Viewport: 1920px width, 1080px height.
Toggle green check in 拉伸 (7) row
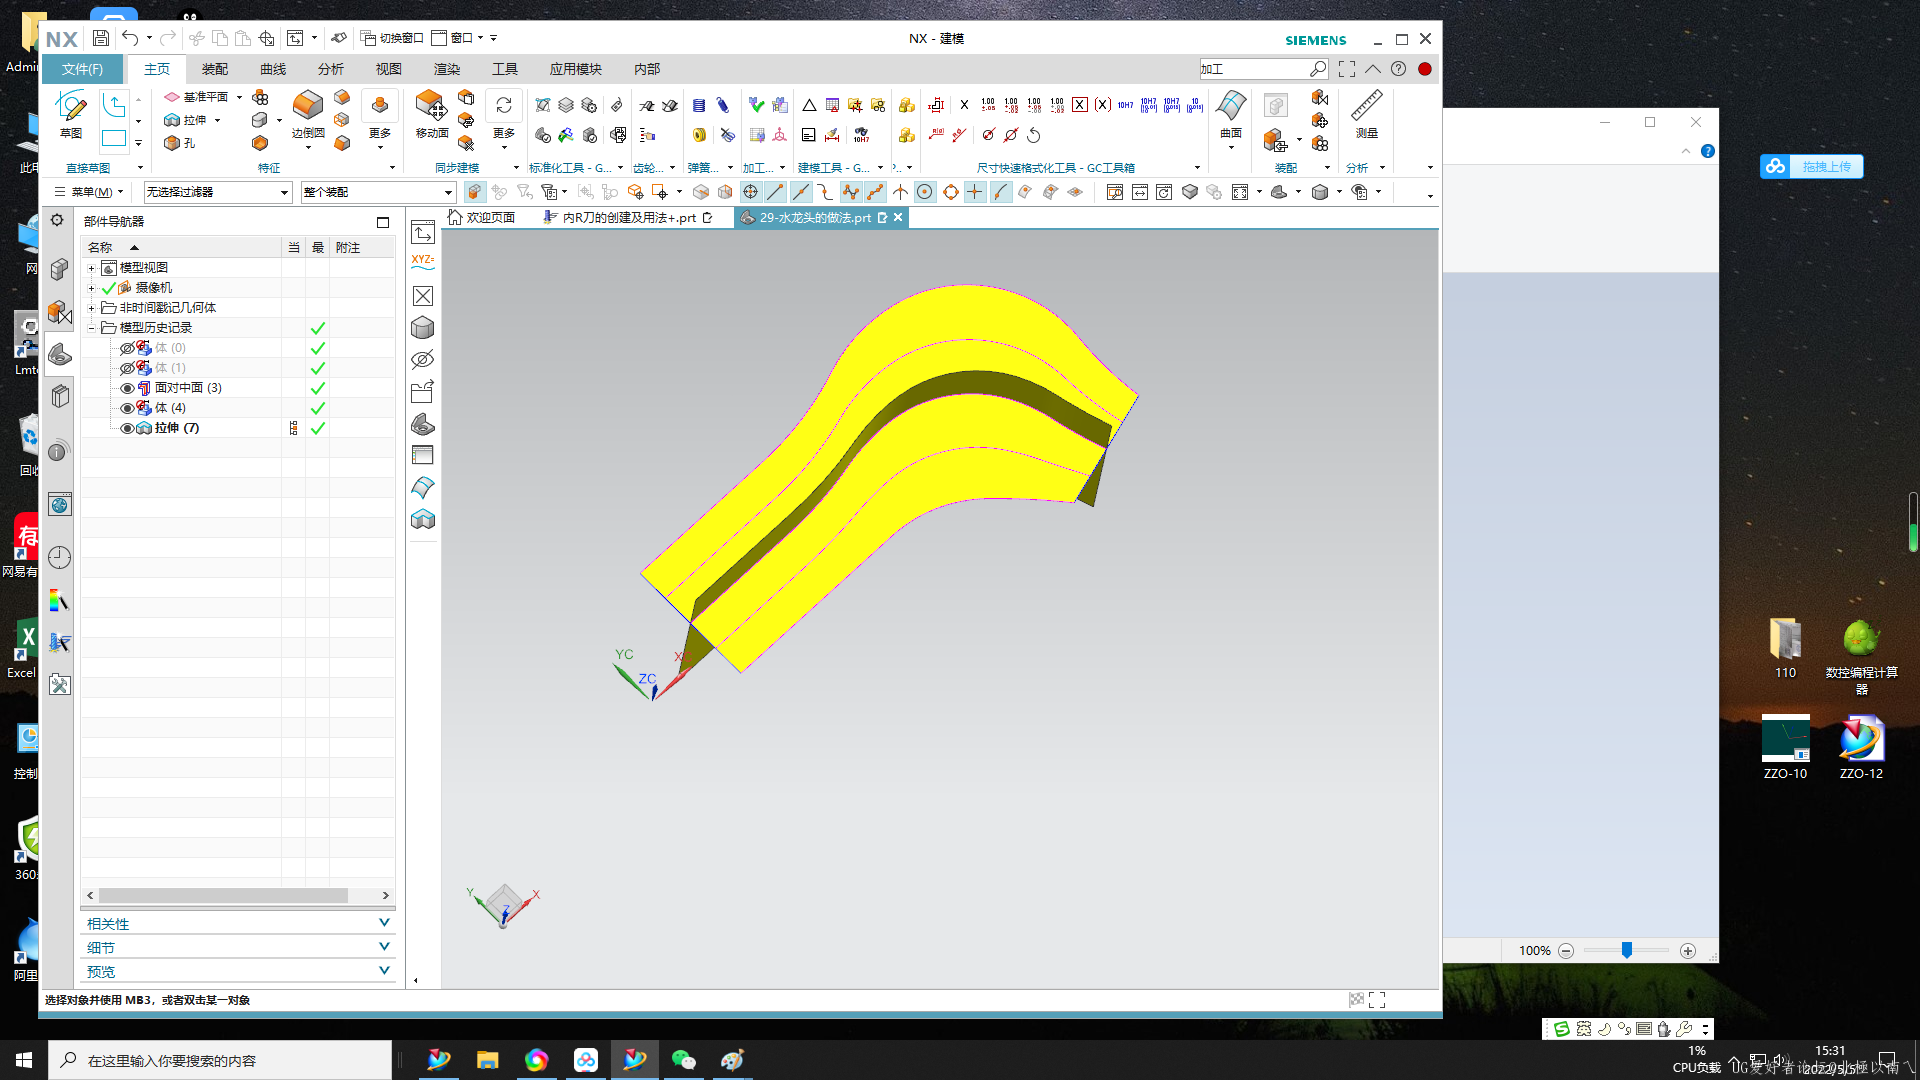point(318,428)
